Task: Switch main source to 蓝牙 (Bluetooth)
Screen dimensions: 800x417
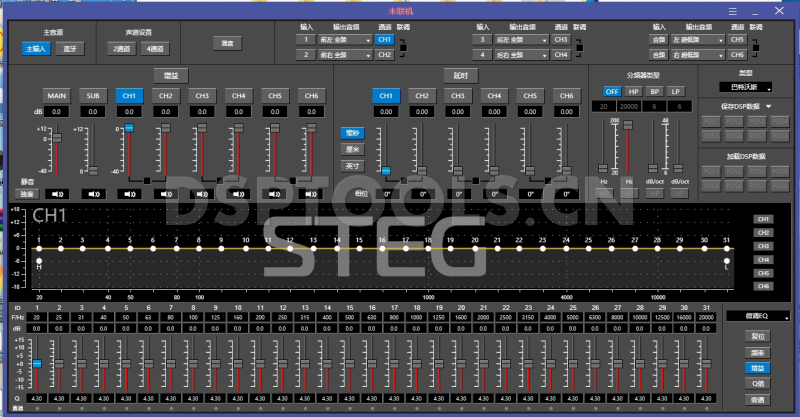Action: click(x=70, y=47)
